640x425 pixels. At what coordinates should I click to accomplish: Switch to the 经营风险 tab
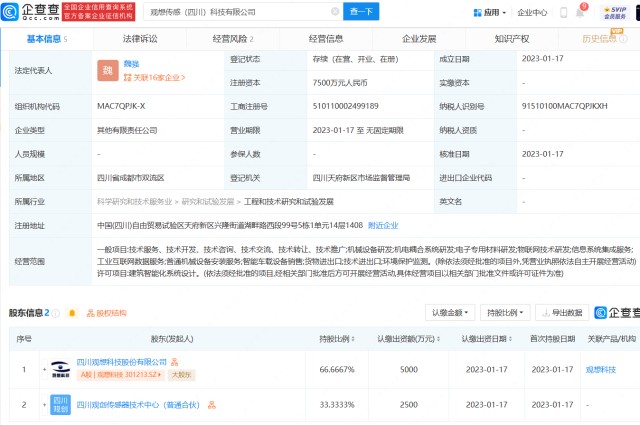click(233, 39)
